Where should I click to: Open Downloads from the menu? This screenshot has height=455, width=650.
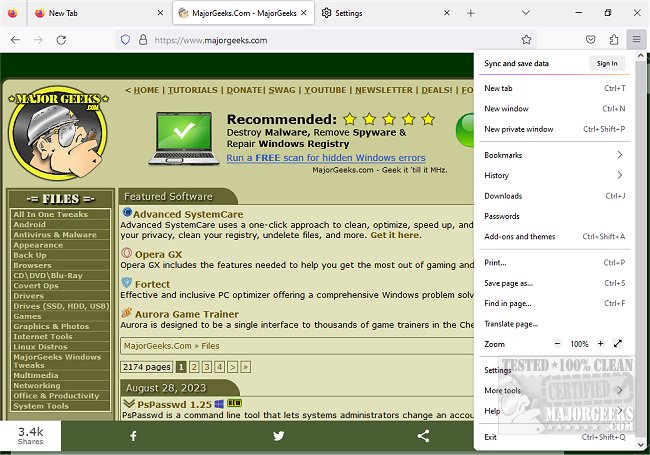(x=554, y=196)
